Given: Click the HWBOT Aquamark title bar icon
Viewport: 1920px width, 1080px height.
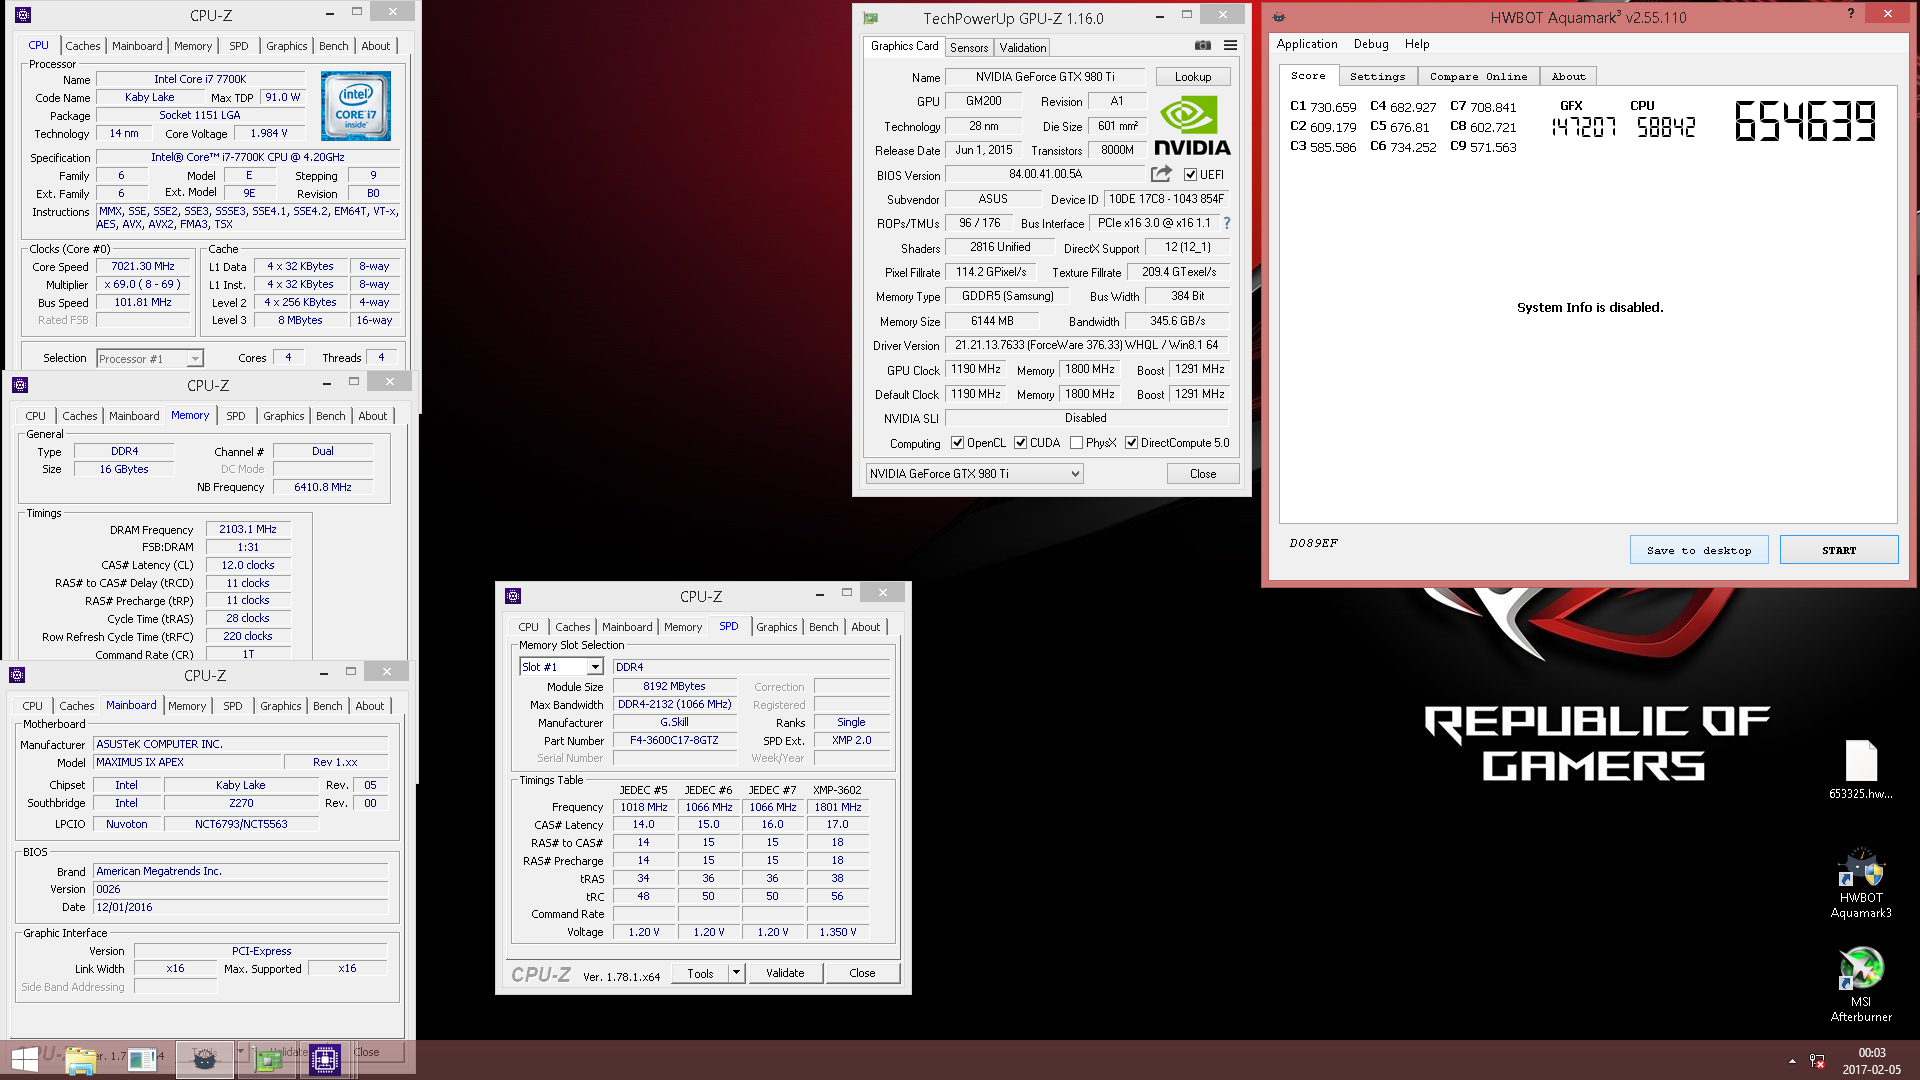Looking at the screenshot, I should [x=1278, y=17].
